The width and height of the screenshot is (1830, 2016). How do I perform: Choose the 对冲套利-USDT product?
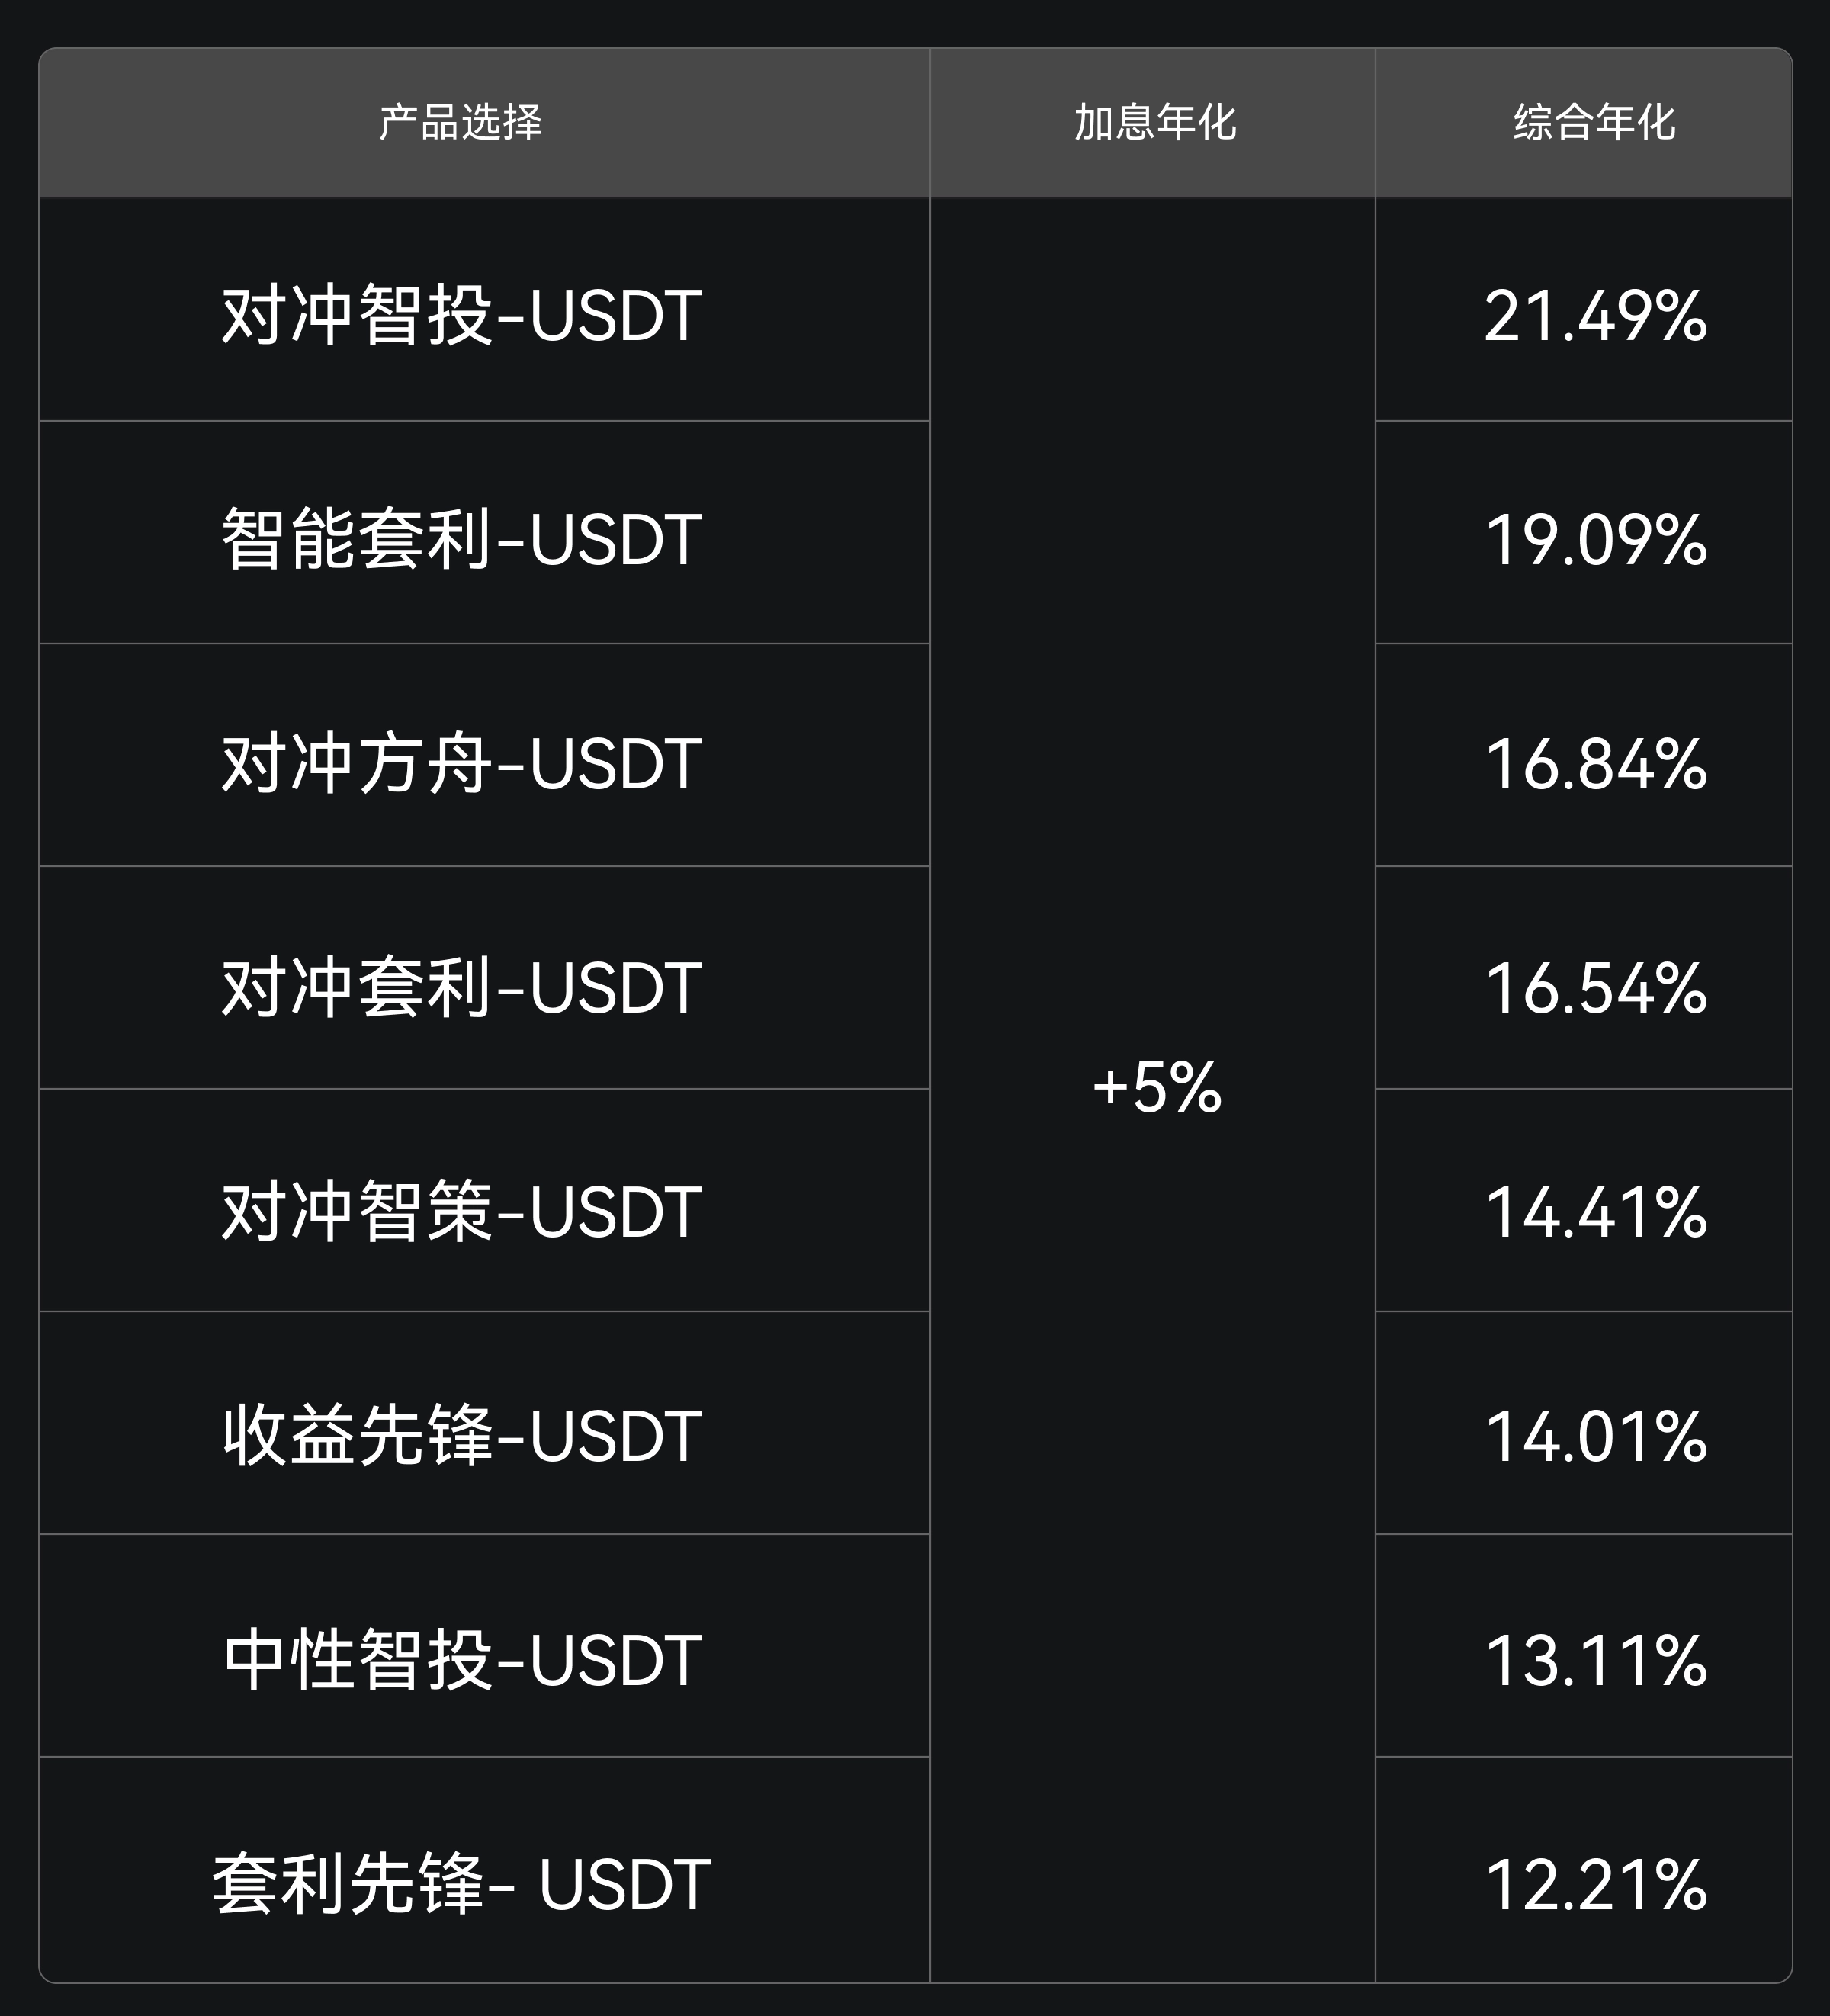pos(461,987)
